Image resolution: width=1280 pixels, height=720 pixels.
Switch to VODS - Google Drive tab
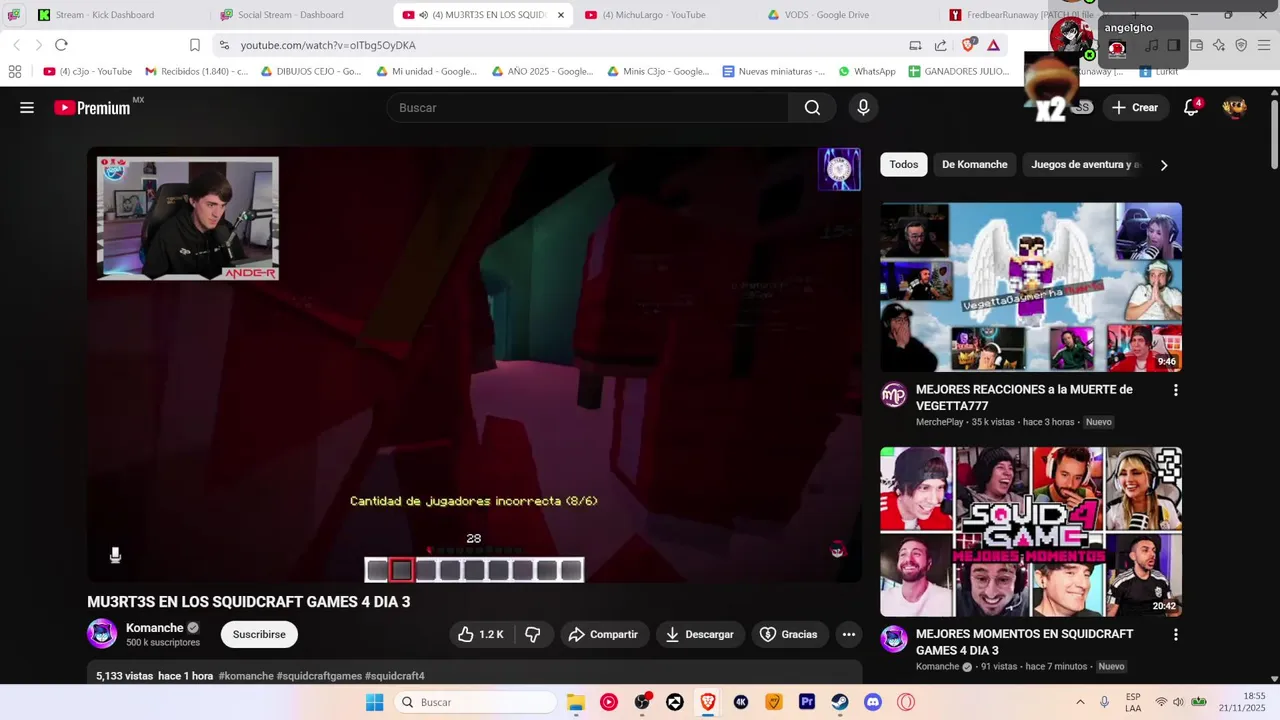[x=826, y=15]
